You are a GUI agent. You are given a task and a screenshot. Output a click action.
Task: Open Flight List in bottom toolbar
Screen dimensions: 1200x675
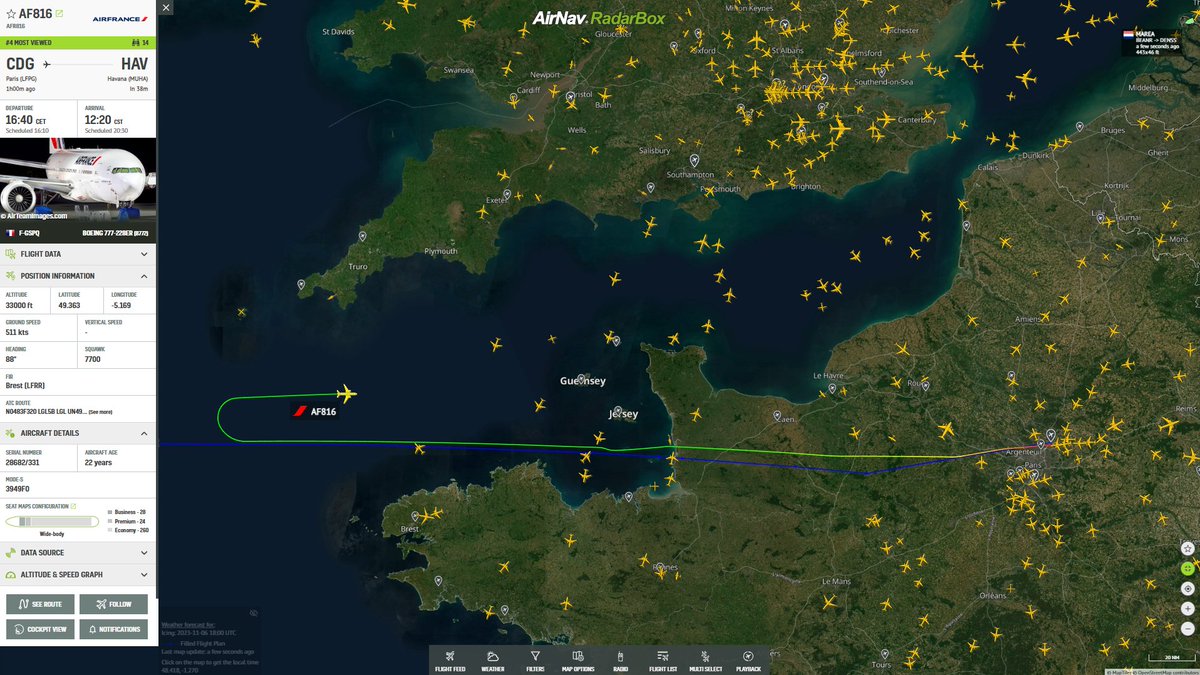click(663, 661)
